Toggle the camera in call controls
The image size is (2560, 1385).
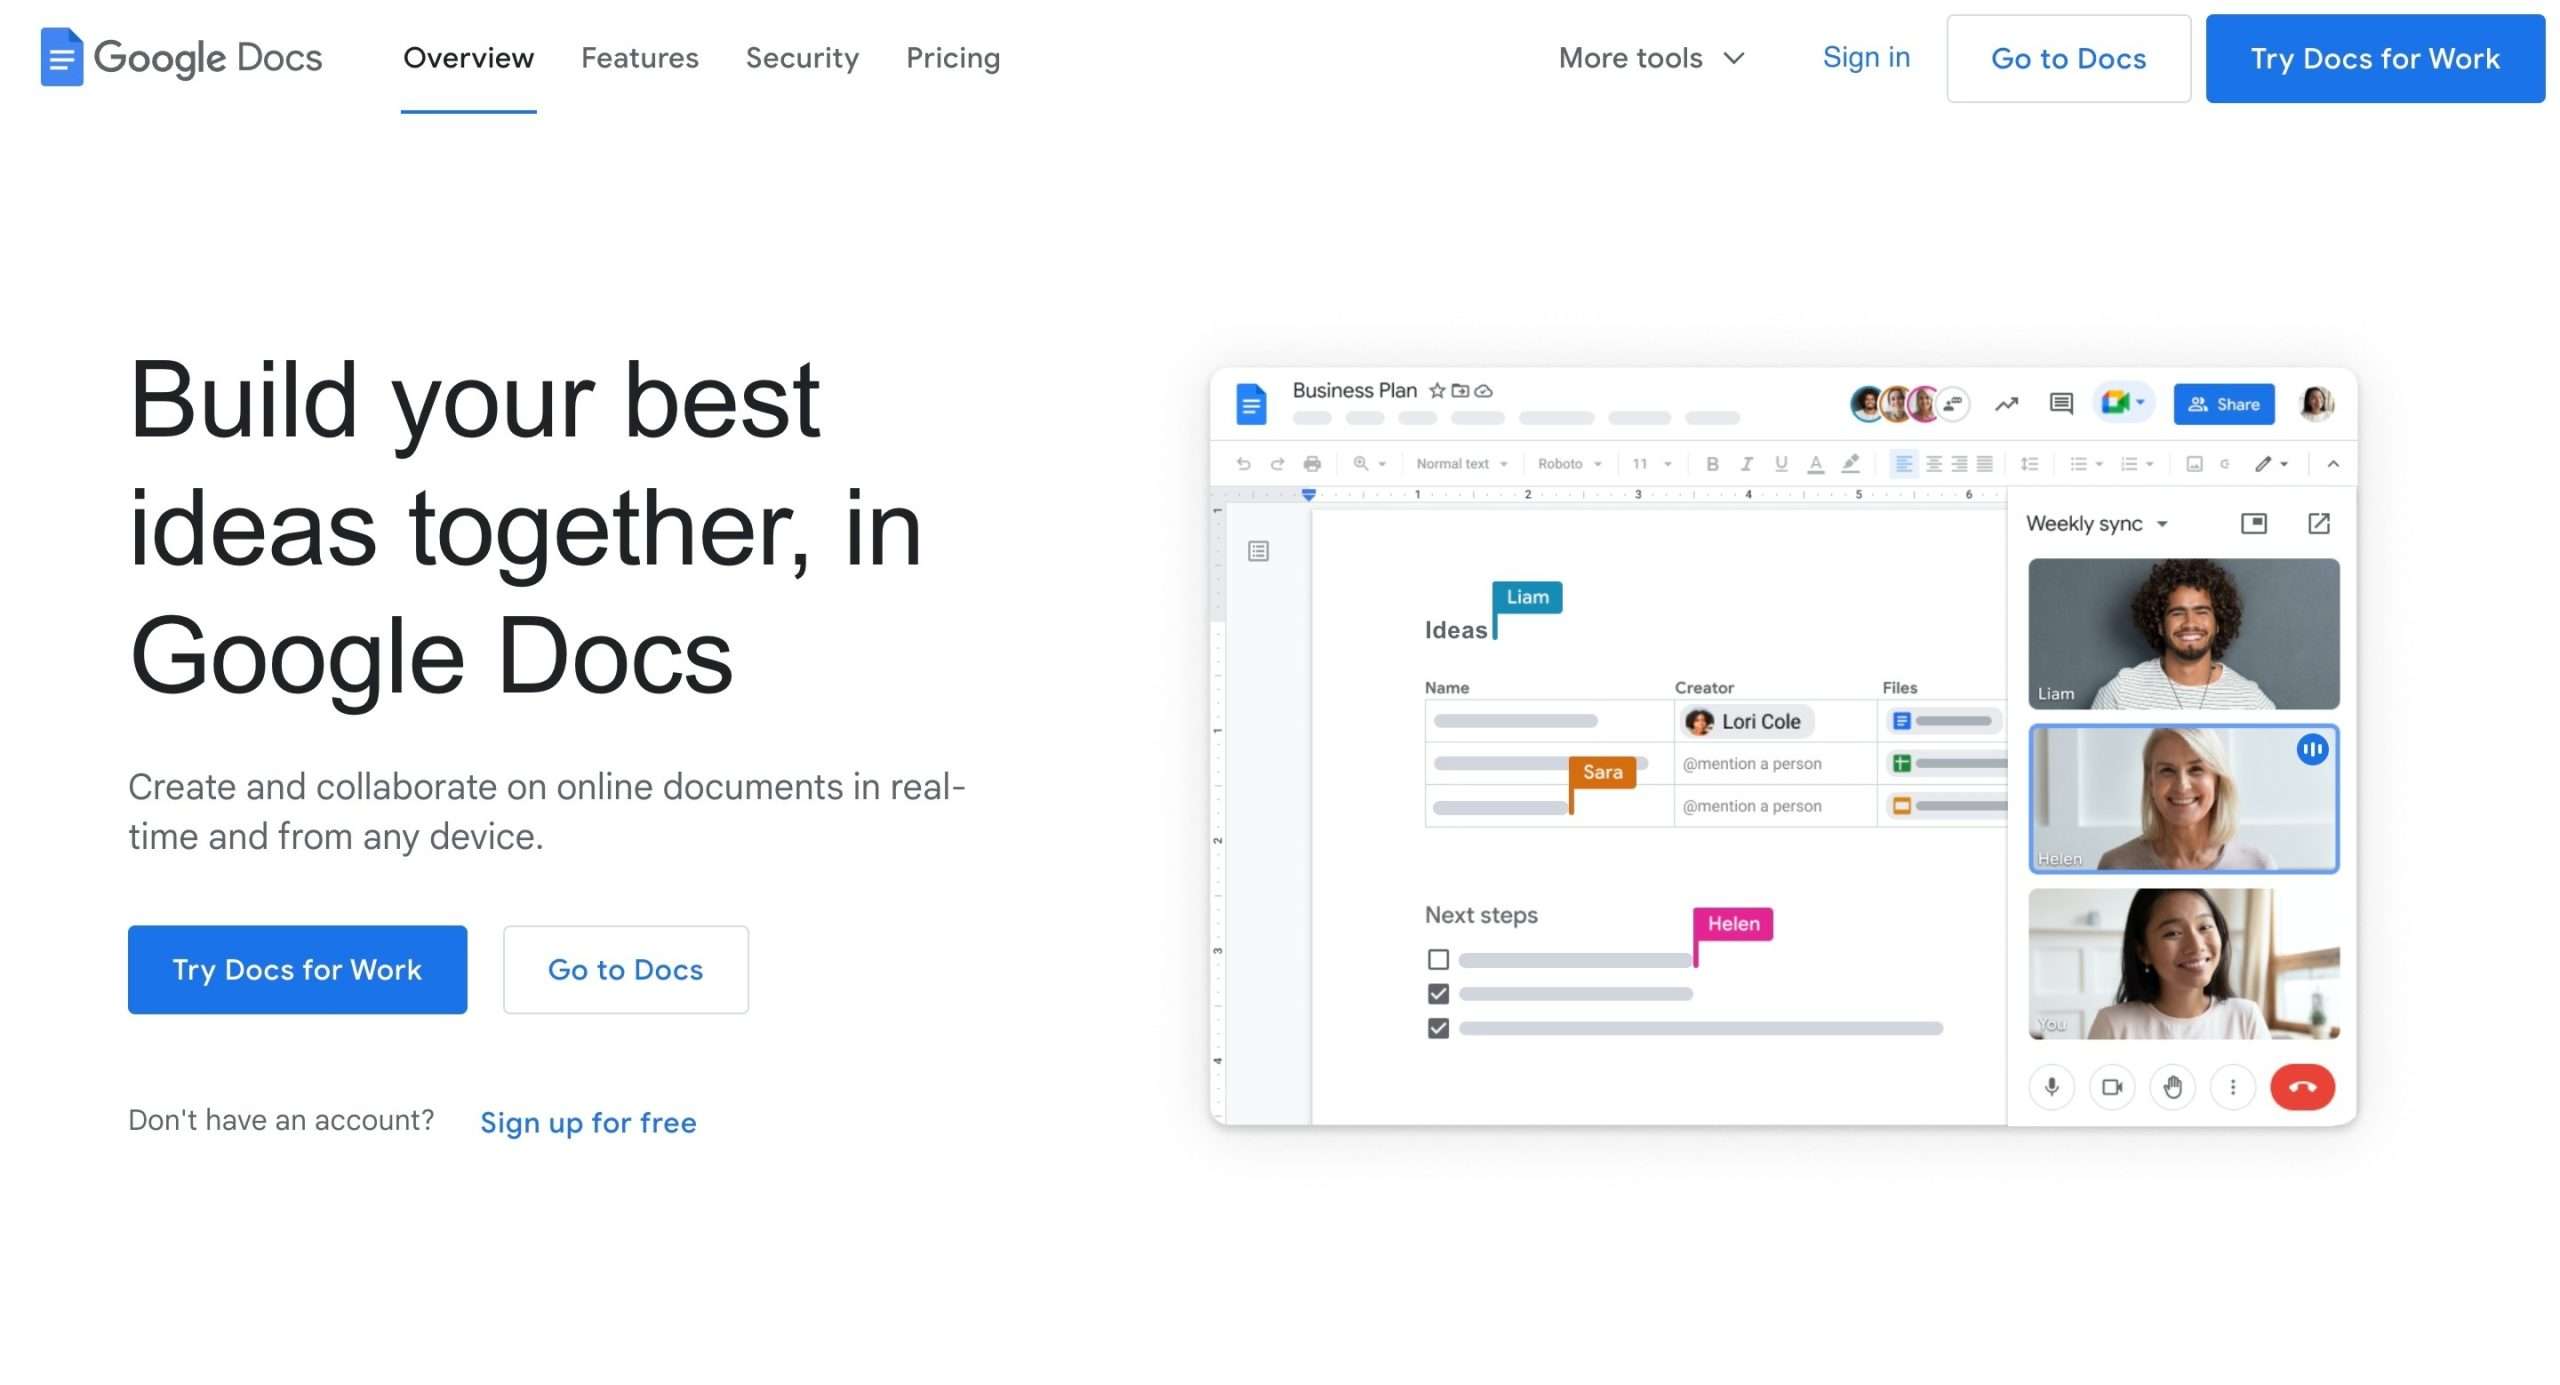(2111, 1087)
